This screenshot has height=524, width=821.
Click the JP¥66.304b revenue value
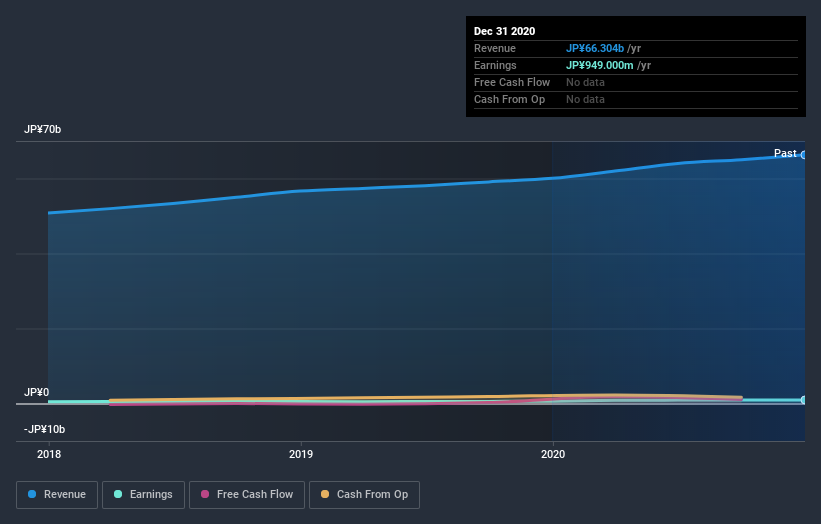pos(595,48)
